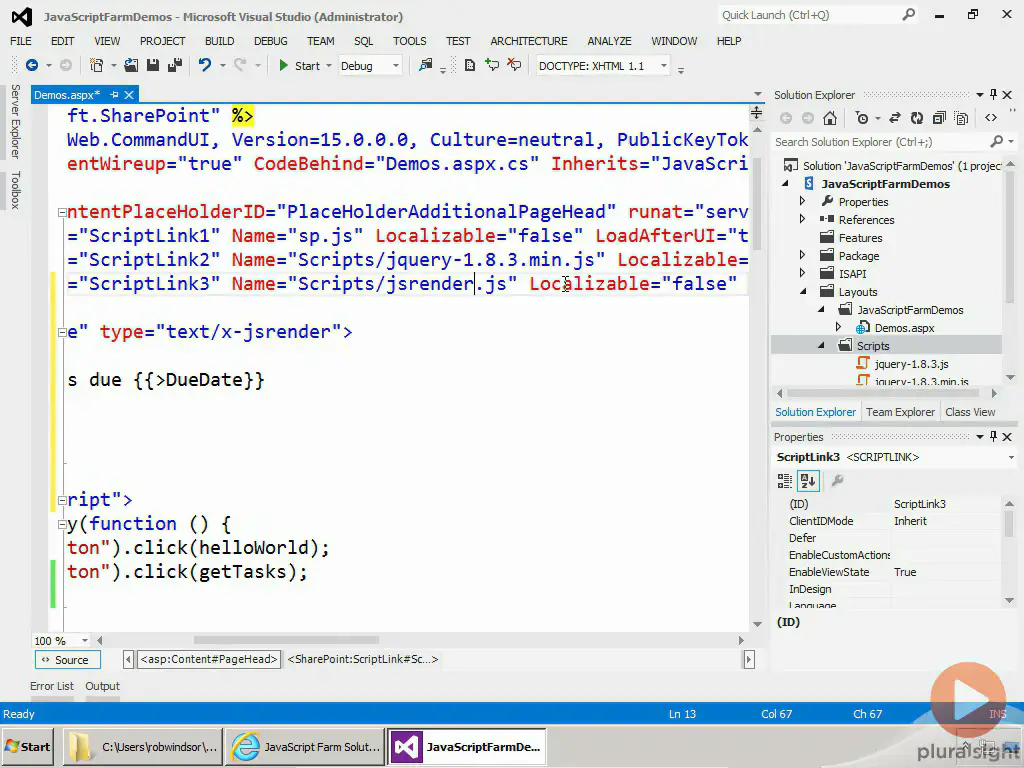Open the Debug configuration dropdown

coord(396,66)
